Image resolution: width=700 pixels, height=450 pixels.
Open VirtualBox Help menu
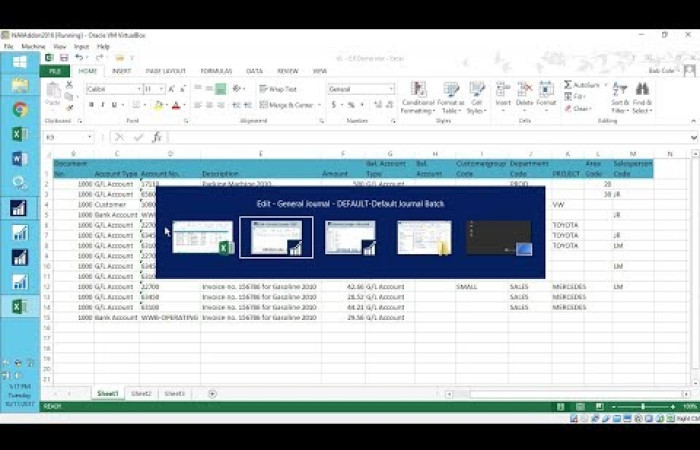pyautogui.click(x=103, y=46)
